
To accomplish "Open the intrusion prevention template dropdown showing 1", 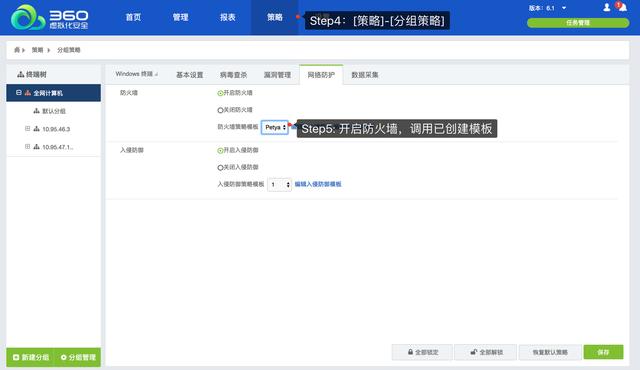I will 279,185.
